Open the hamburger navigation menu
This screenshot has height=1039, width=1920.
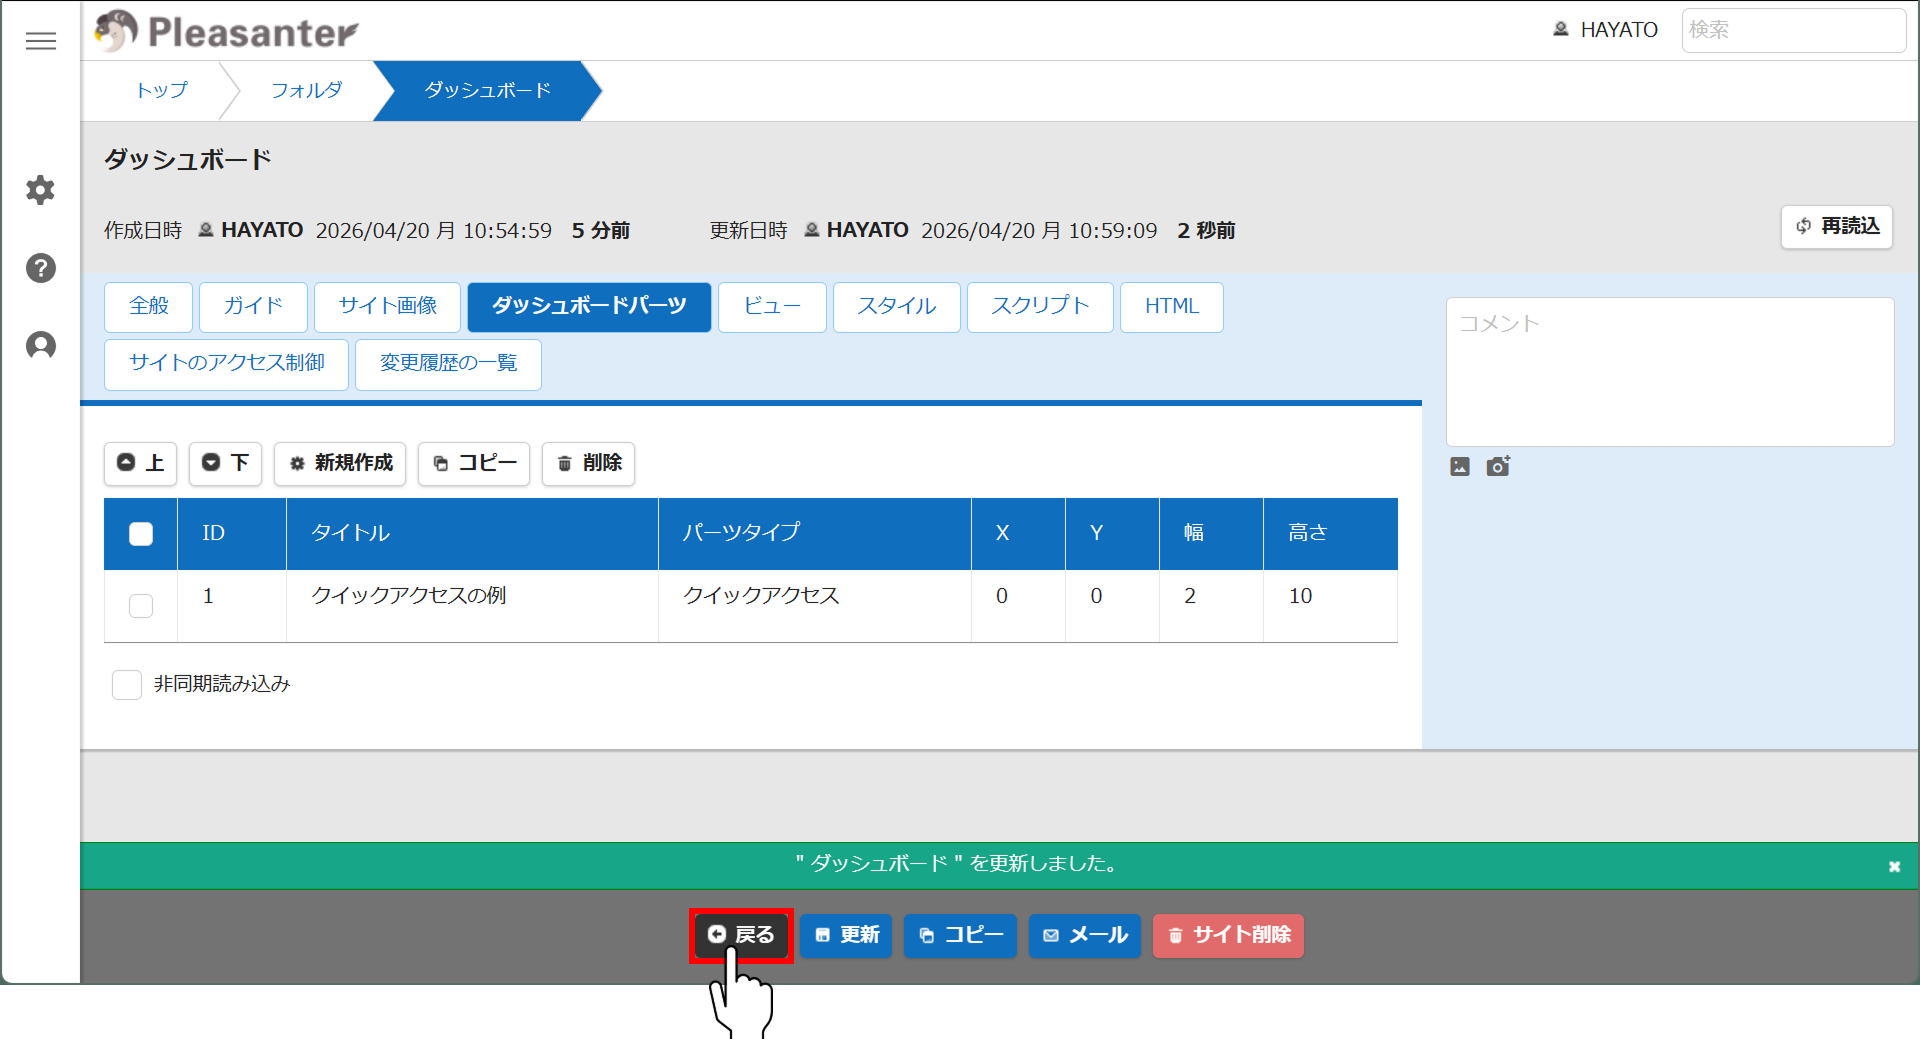[x=41, y=41]
